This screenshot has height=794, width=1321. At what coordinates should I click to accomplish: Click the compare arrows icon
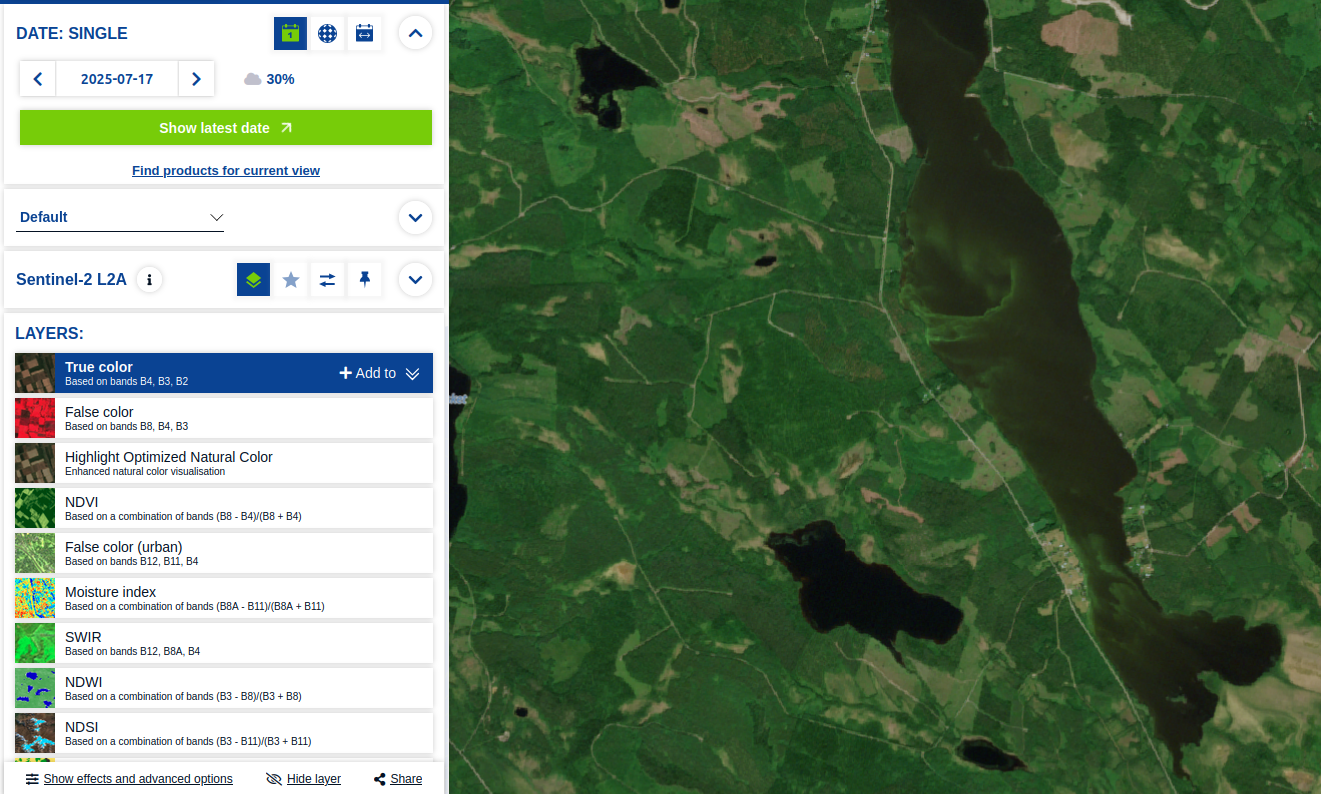[327, 280]
